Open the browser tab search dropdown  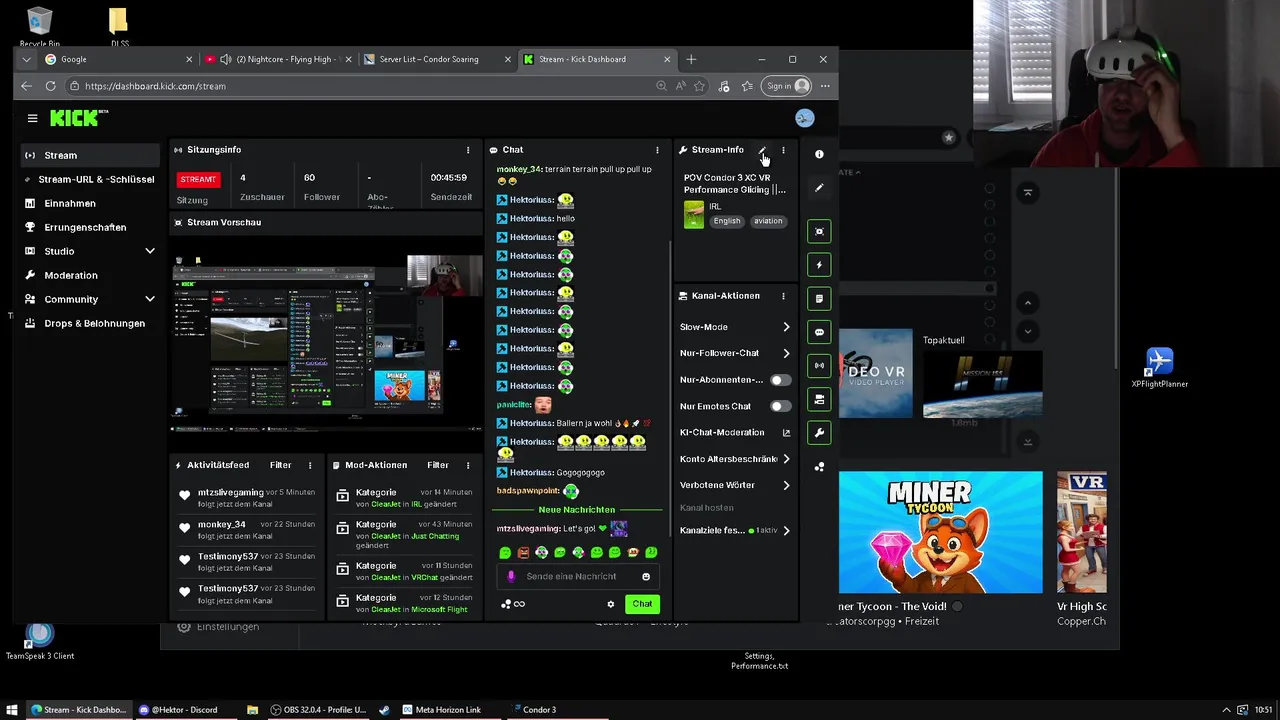(26, 59)
